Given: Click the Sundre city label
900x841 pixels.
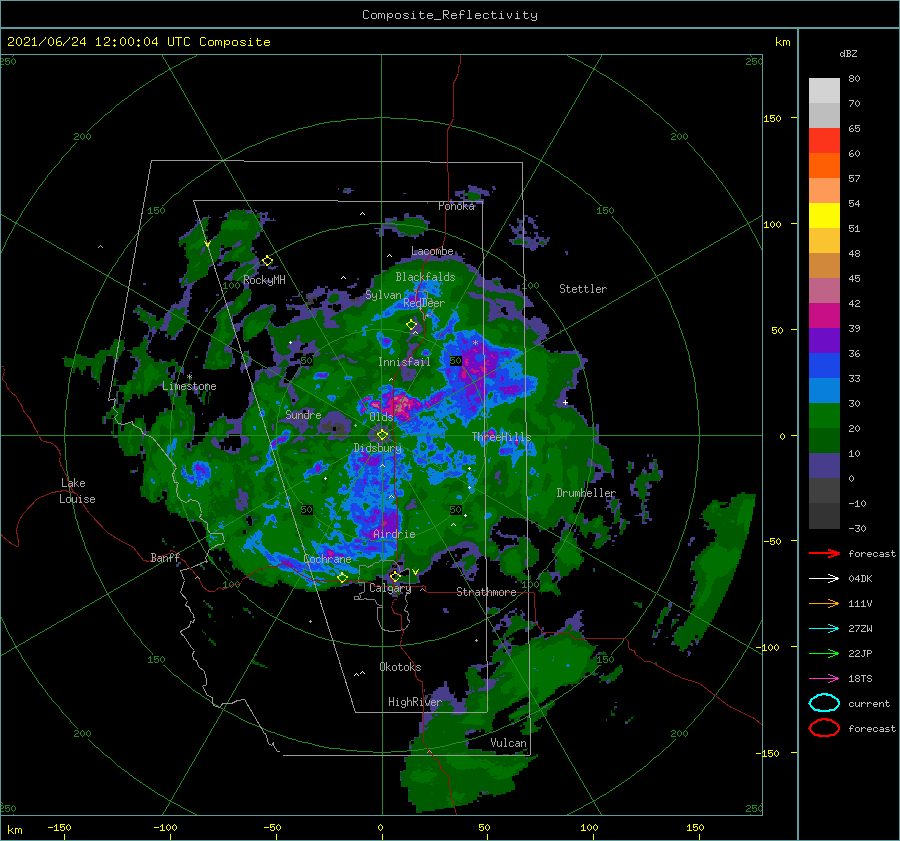Looking at the screenshot, I should pos(303,414).
